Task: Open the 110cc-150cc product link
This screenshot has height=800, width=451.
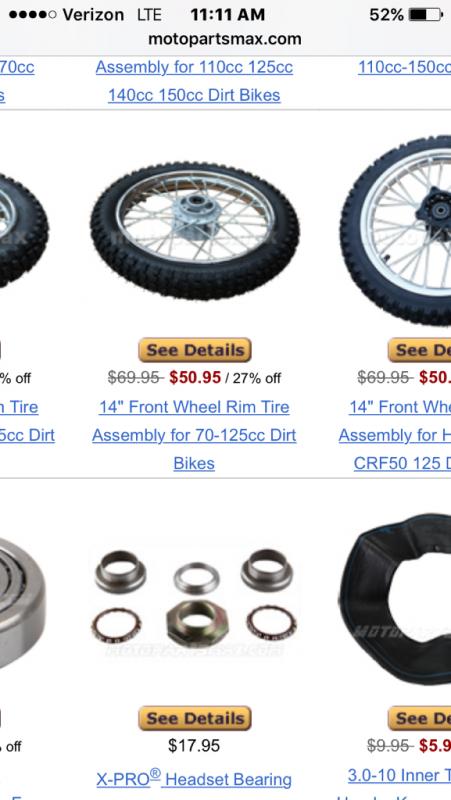Action: coord(405,67)
